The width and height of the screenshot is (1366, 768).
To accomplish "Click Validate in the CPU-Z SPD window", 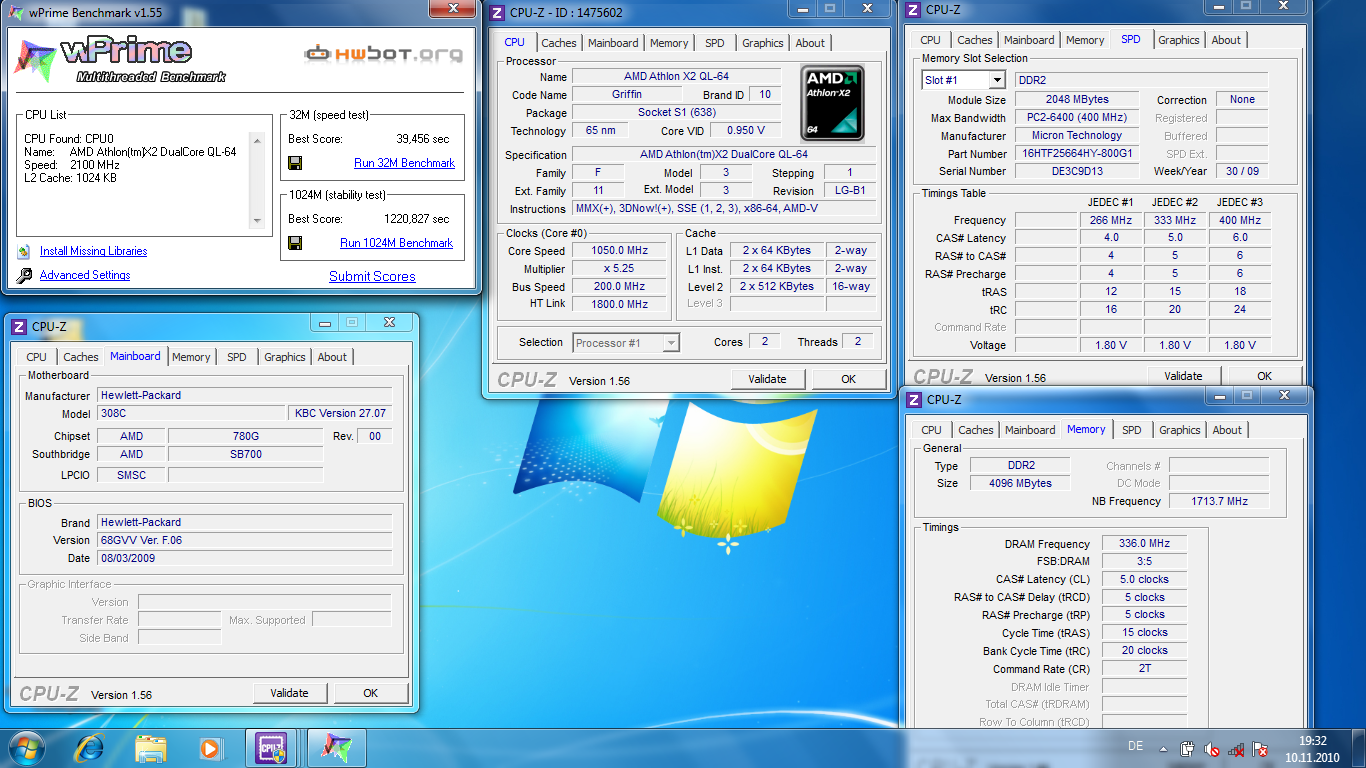I will pos(1183,376).
